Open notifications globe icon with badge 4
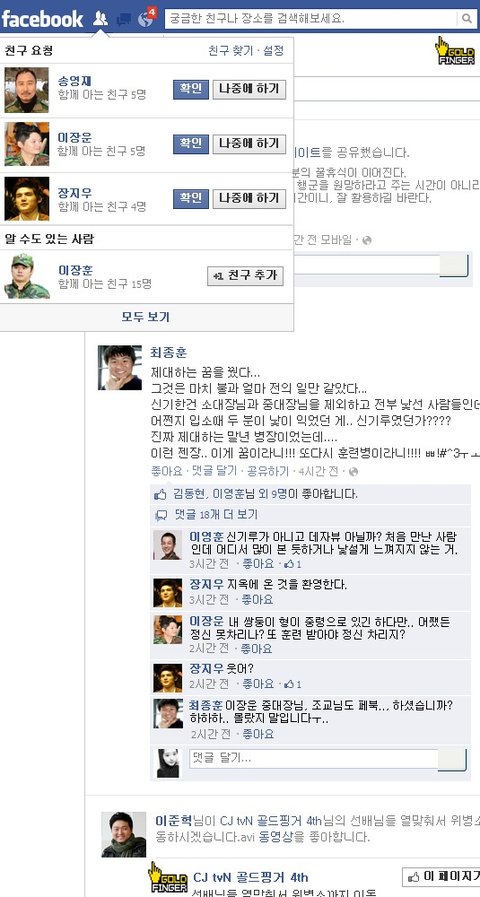The width and height of the screenshot is (480, 897). [x=146, y=19]
